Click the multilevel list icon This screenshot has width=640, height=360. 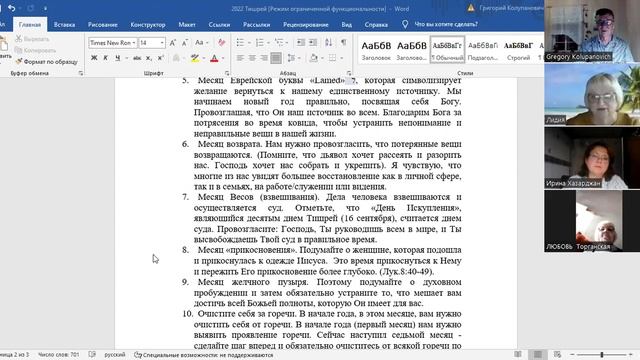click(x=279, y=42)
